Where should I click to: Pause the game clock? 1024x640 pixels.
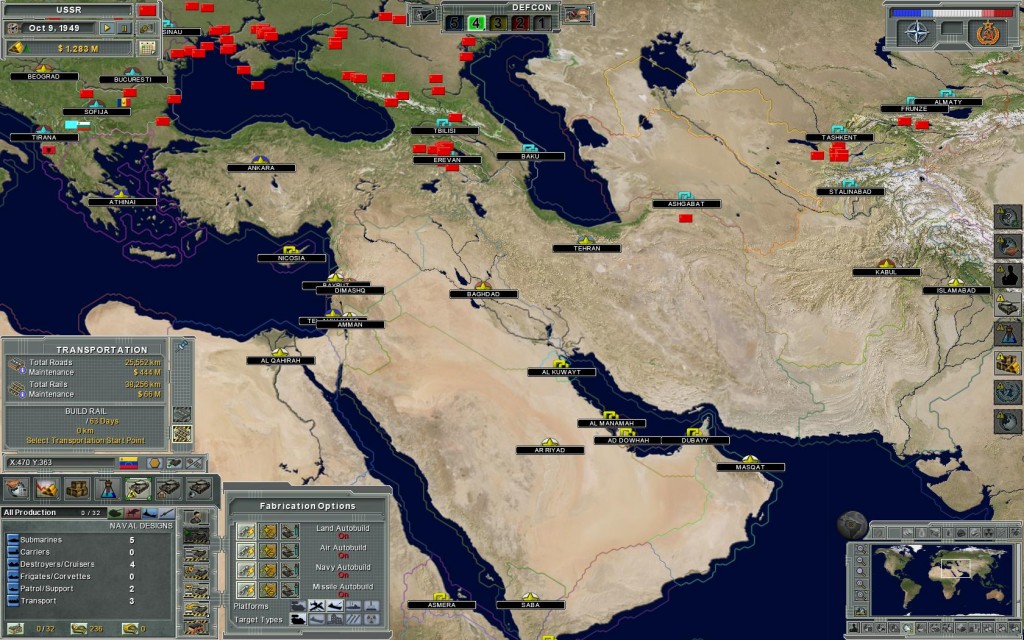123,28
